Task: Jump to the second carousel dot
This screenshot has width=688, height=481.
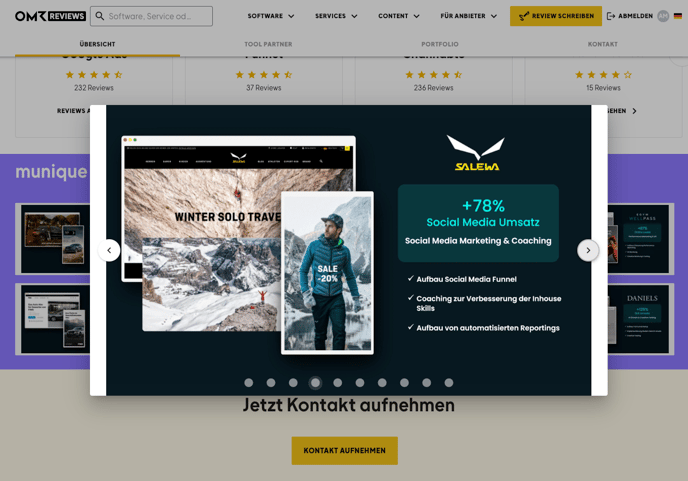Action: point(271,383)
